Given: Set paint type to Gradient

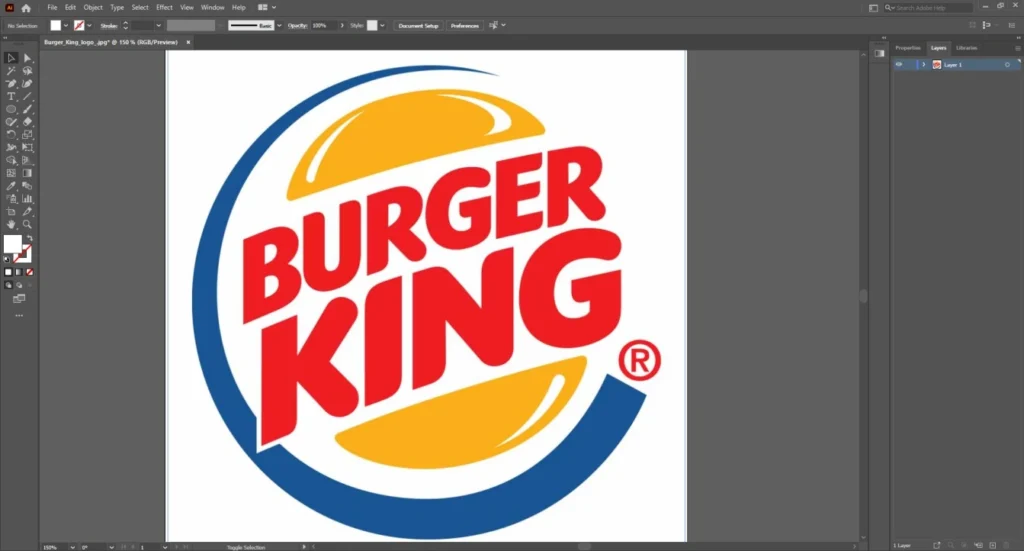Looking at the screenshot, I should point(19,272).
